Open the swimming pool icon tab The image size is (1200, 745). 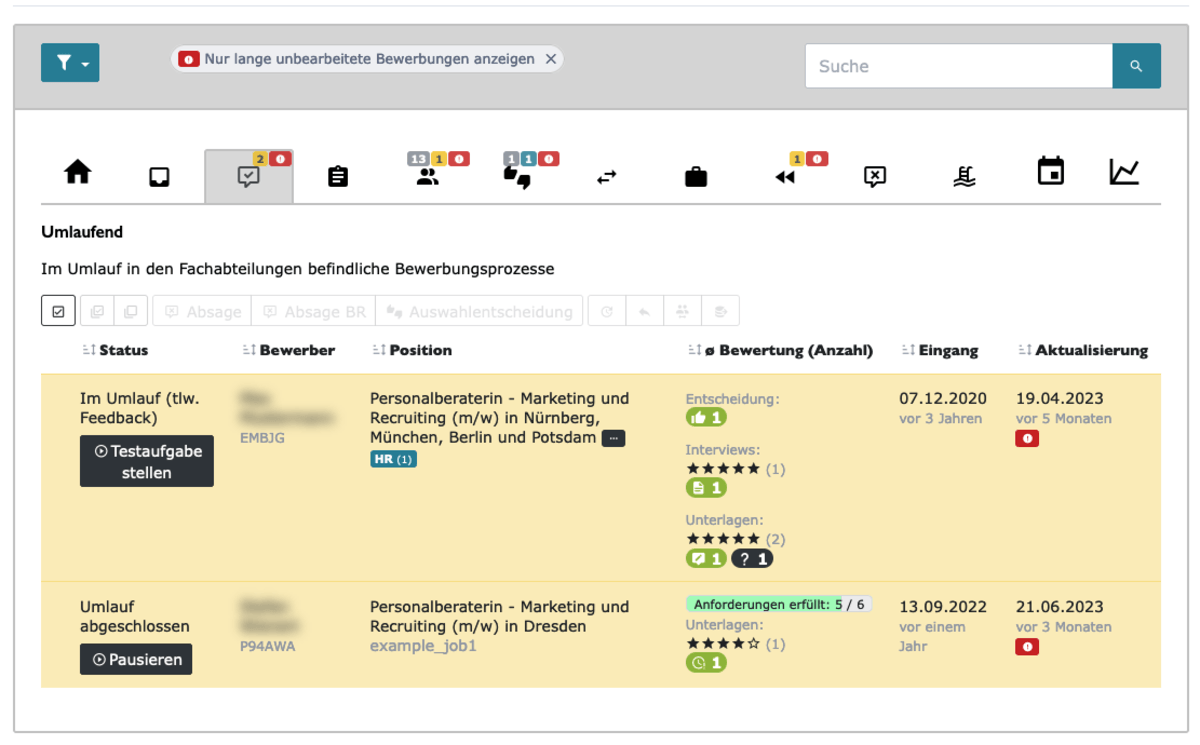[964, 177]
